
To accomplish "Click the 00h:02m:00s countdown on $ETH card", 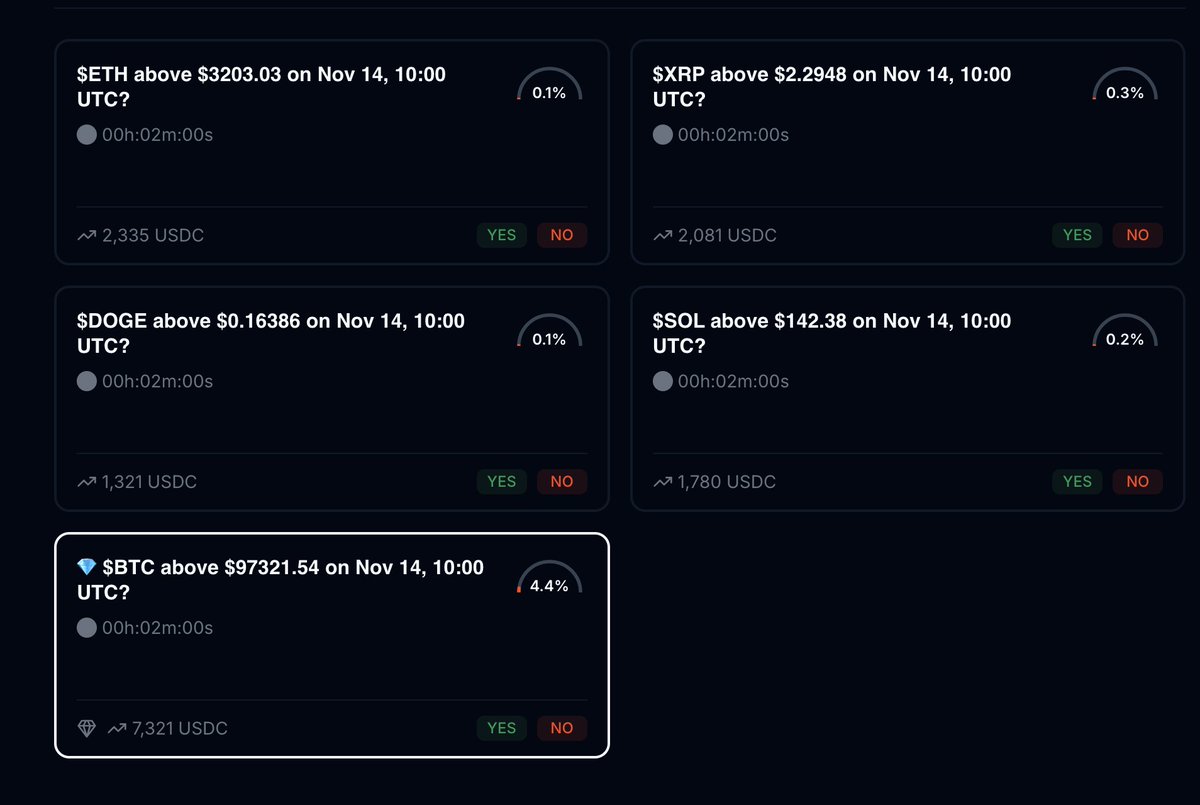I will 158,134.
